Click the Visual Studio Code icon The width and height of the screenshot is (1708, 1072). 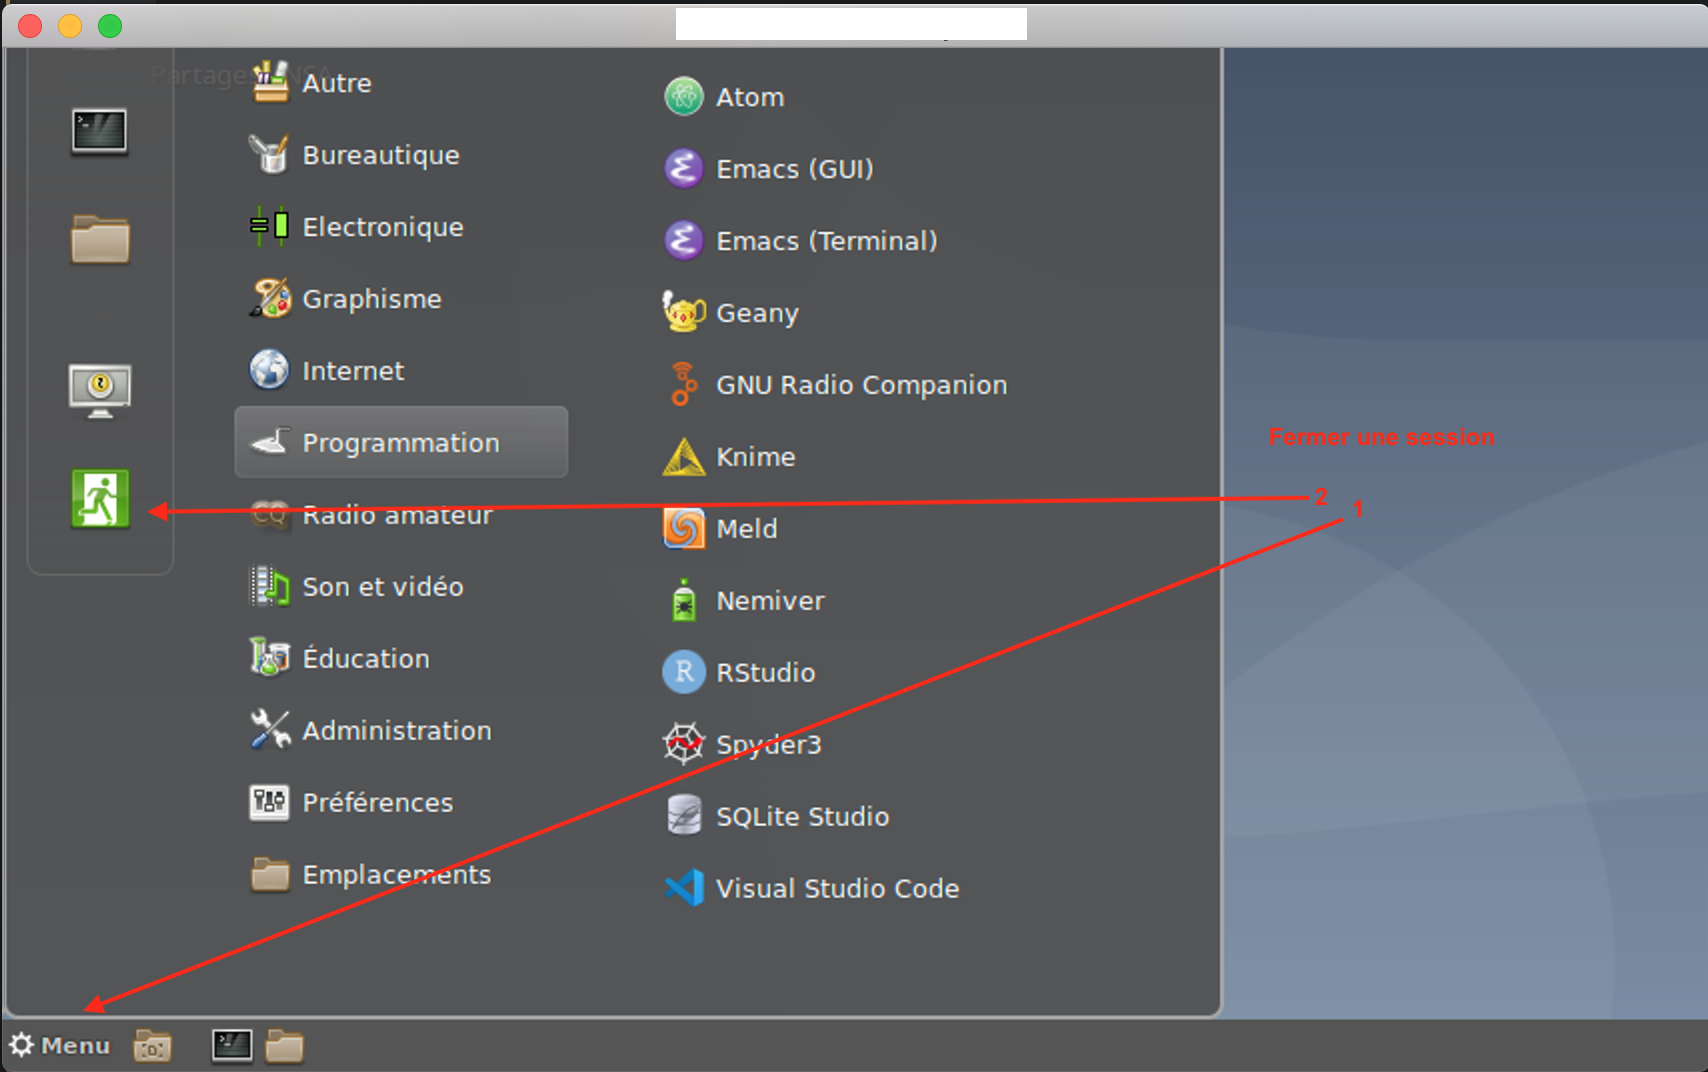pos(684,888)
